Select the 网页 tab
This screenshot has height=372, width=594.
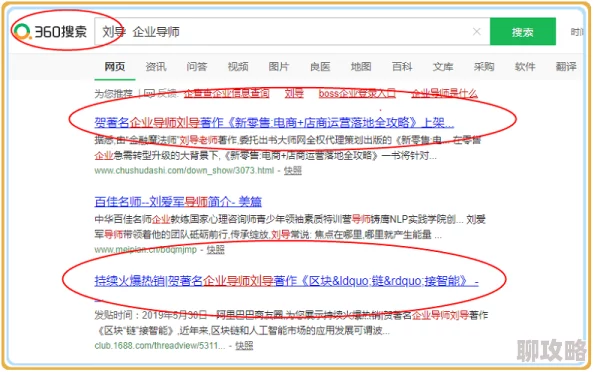coord(115,67)
